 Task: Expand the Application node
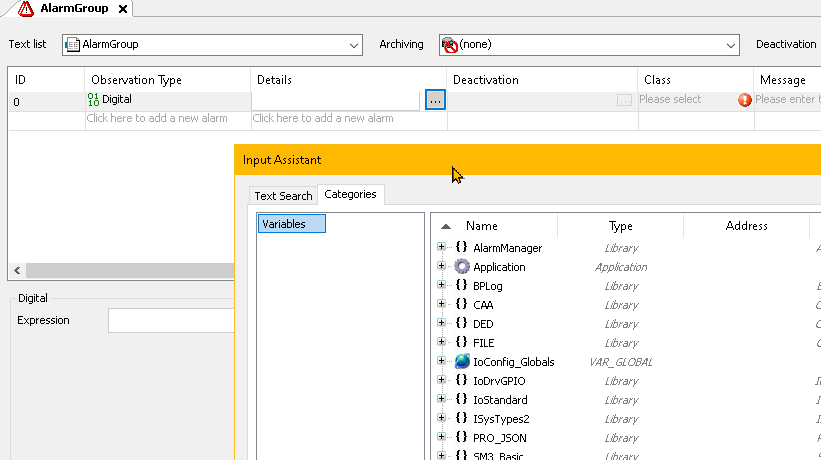[441, 266]
